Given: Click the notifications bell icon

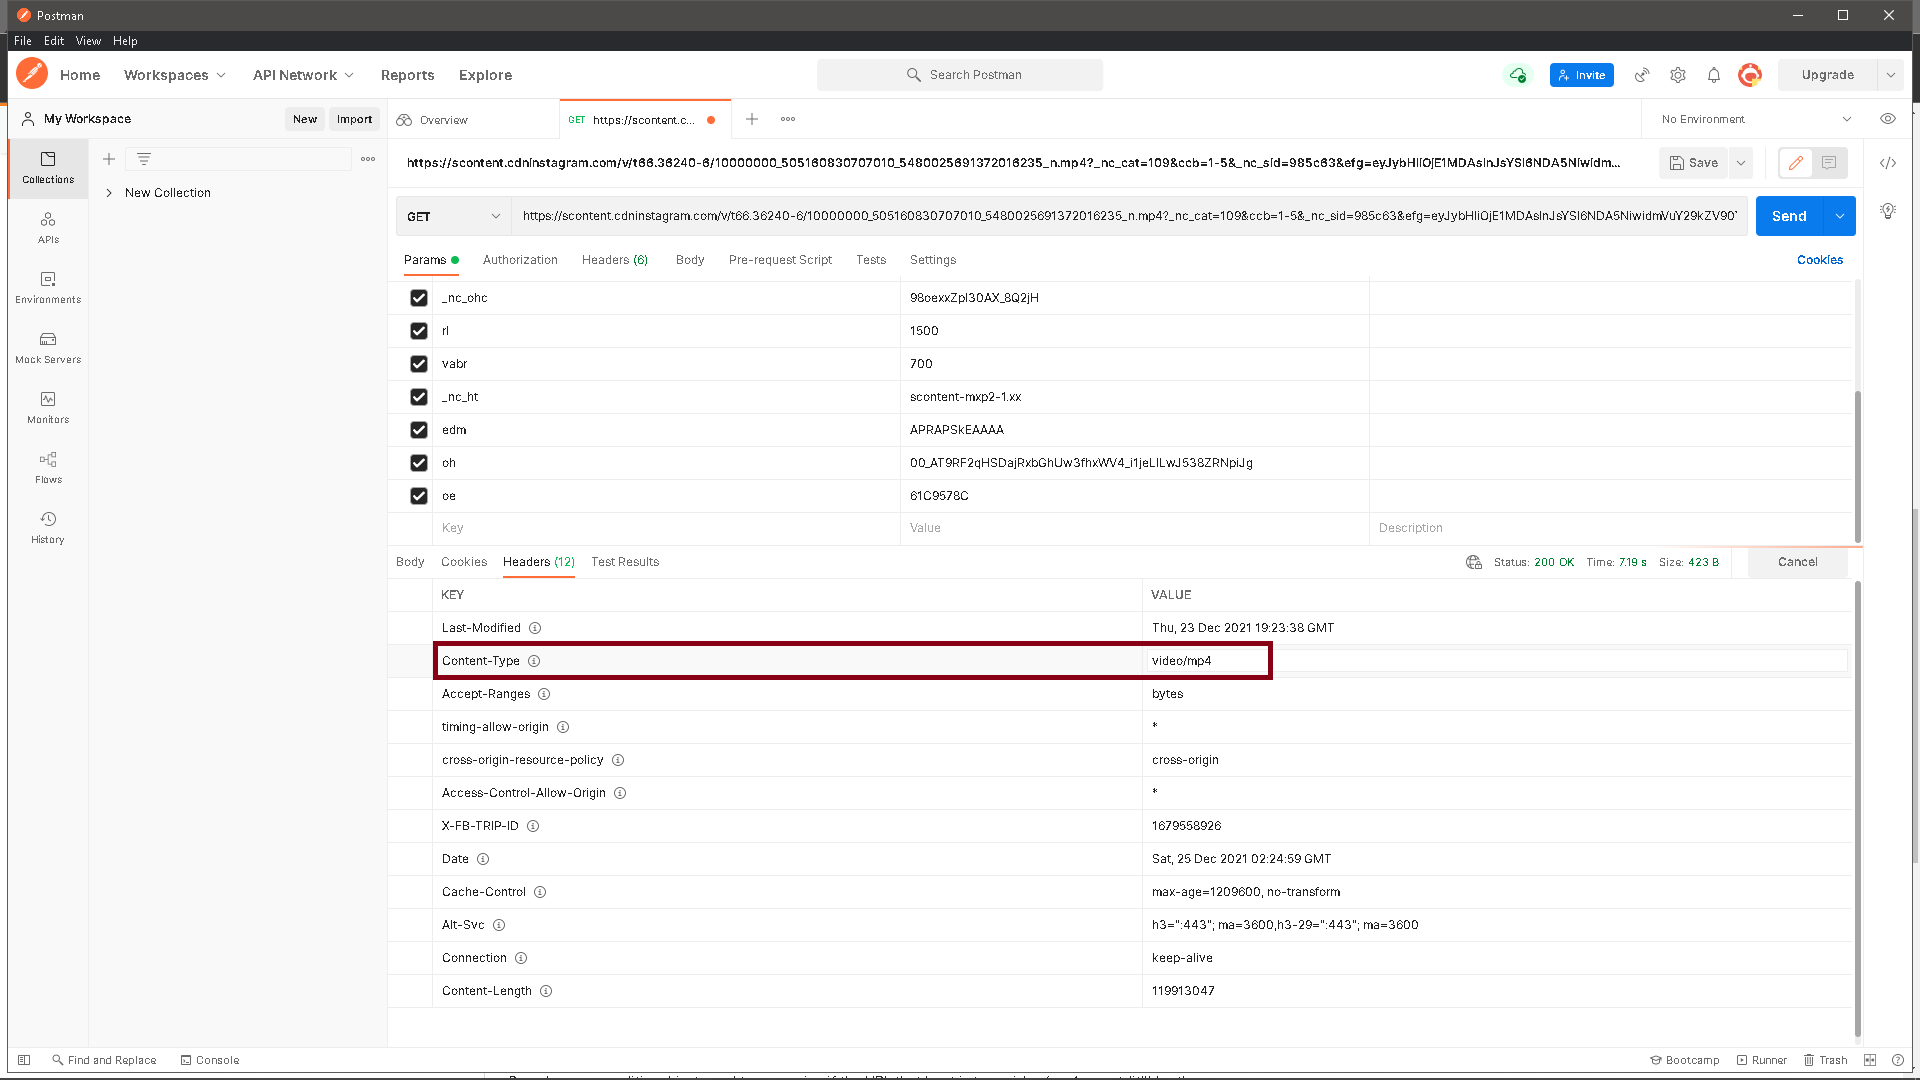Looking at the screenshot, I should point(1714,75).
